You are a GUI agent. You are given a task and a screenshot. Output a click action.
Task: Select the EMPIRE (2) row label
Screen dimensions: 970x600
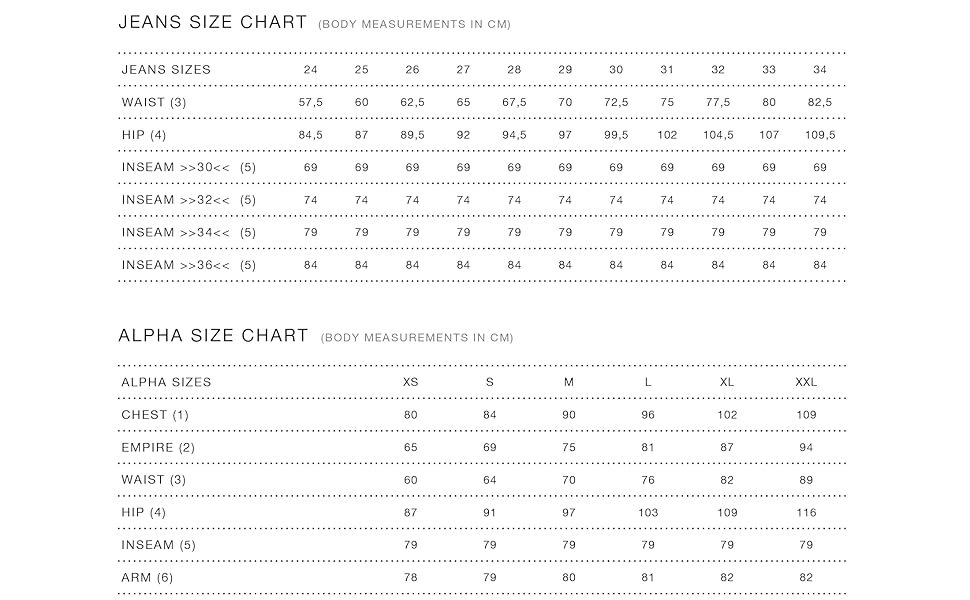pos(158,447)
